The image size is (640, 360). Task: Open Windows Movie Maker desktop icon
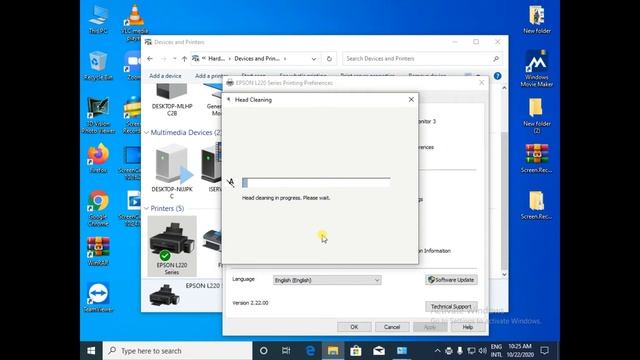tap(536, 68)
